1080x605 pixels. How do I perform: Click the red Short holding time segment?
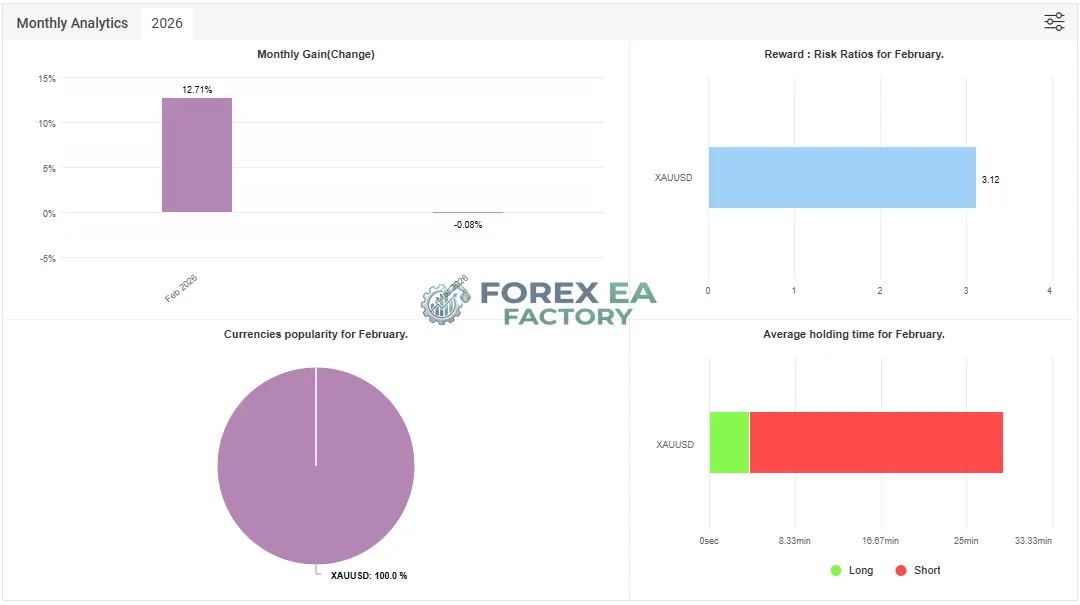pyautogui.click(x=876, y=442)
